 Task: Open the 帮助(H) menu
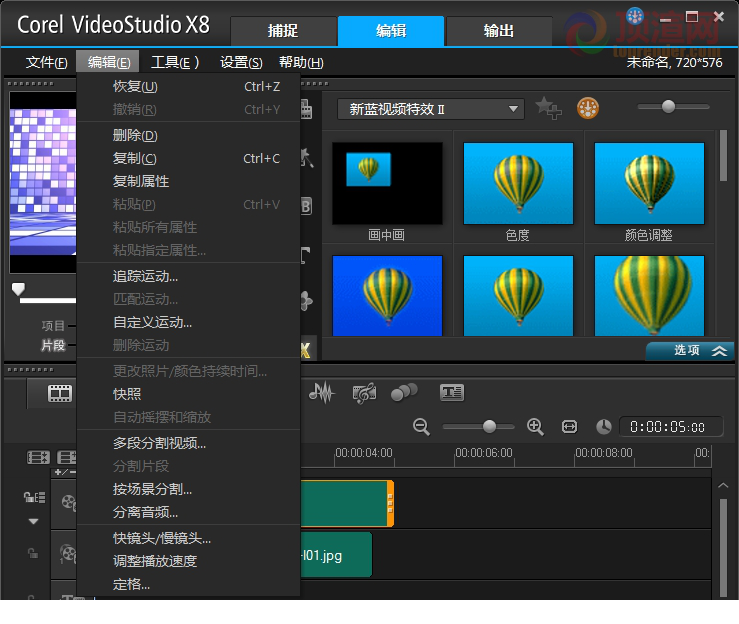coord(301,62)
